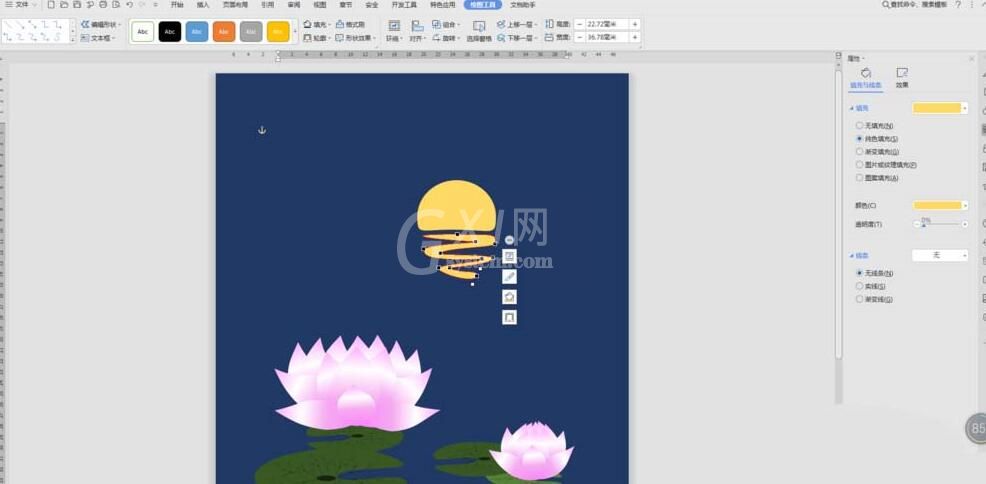This screenshot has width=986, height=484.
Task: Apply the blue Abc shape style
Action: [x=197, y=31]
